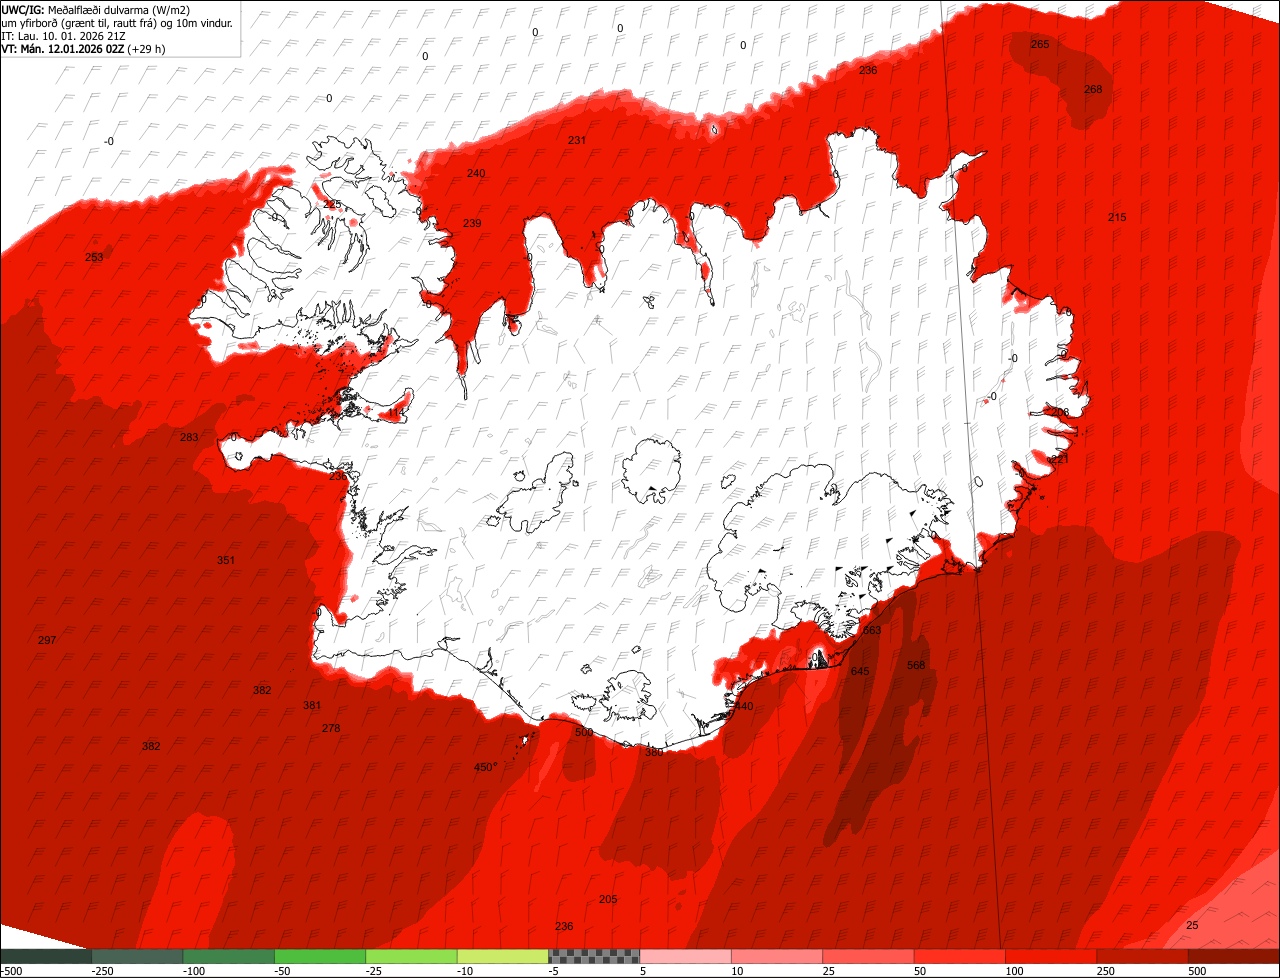1280x978 pixels.
Task: Click the map value 265
Action: pyautogui.click(x=1040, y=44)
